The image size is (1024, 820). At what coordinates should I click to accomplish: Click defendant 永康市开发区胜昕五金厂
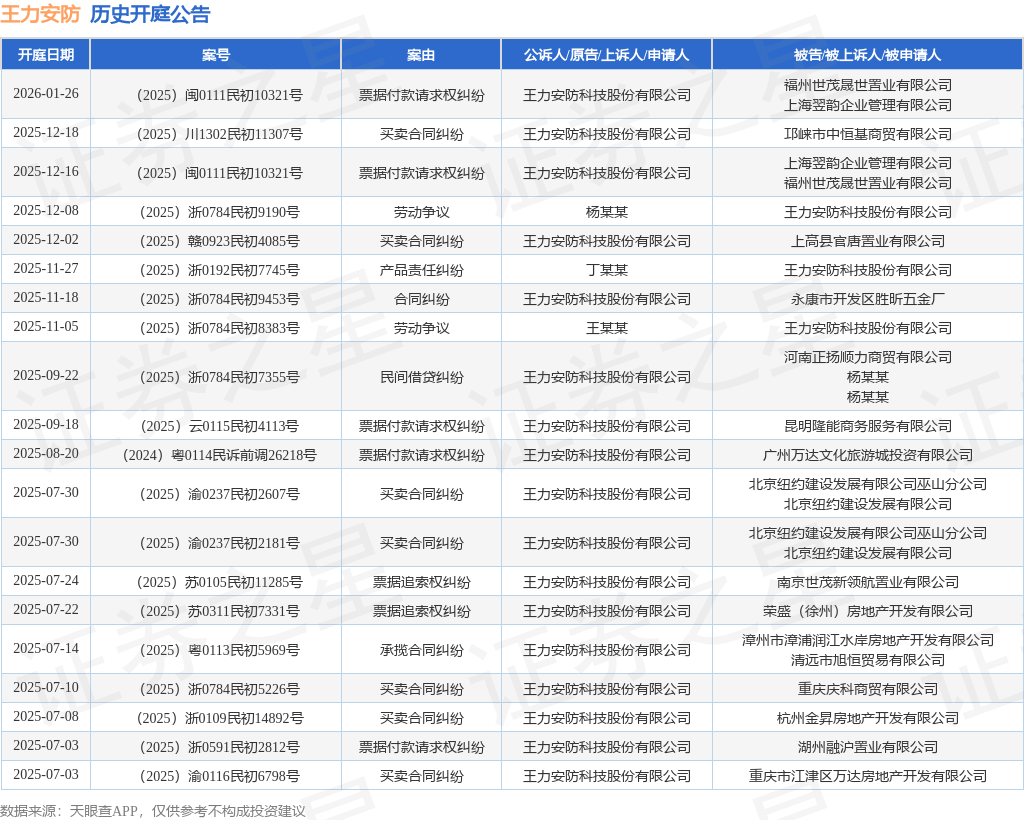pyautogui.click(x=868, y=299)
